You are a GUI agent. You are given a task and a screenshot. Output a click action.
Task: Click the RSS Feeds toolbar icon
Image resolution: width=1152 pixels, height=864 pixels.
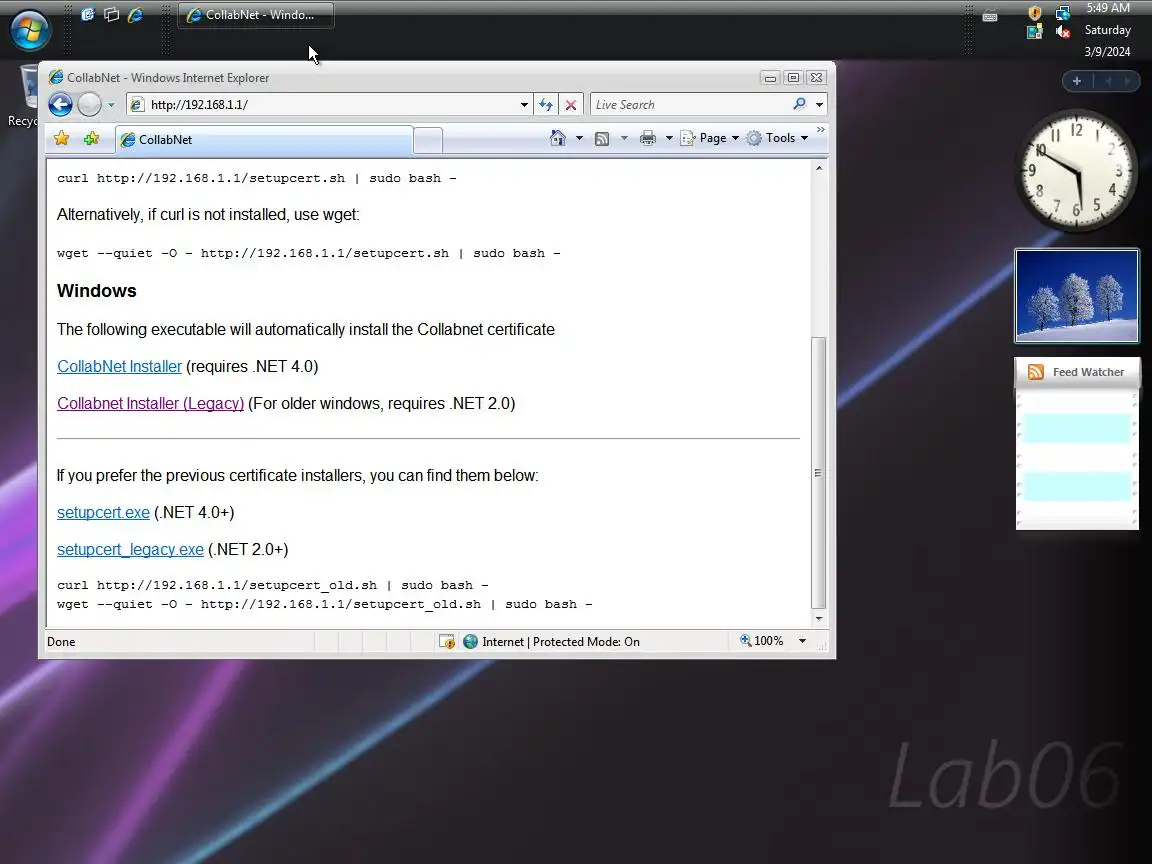pos(602,138)
